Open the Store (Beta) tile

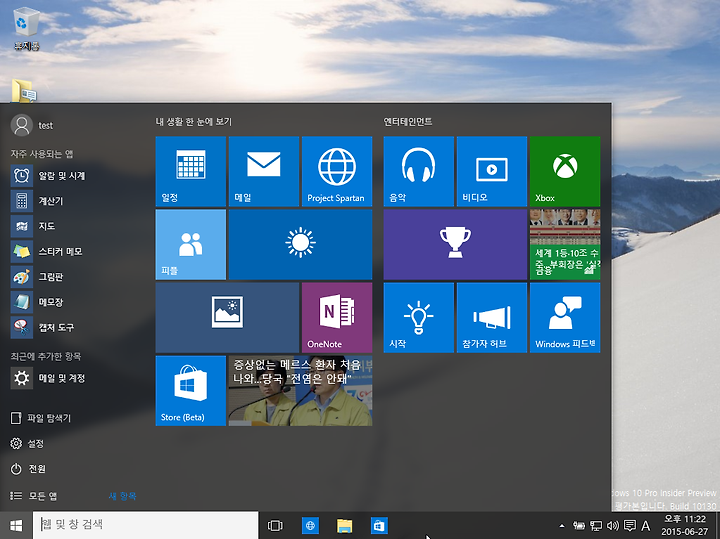pyautogui.click(x=191, y=390)
